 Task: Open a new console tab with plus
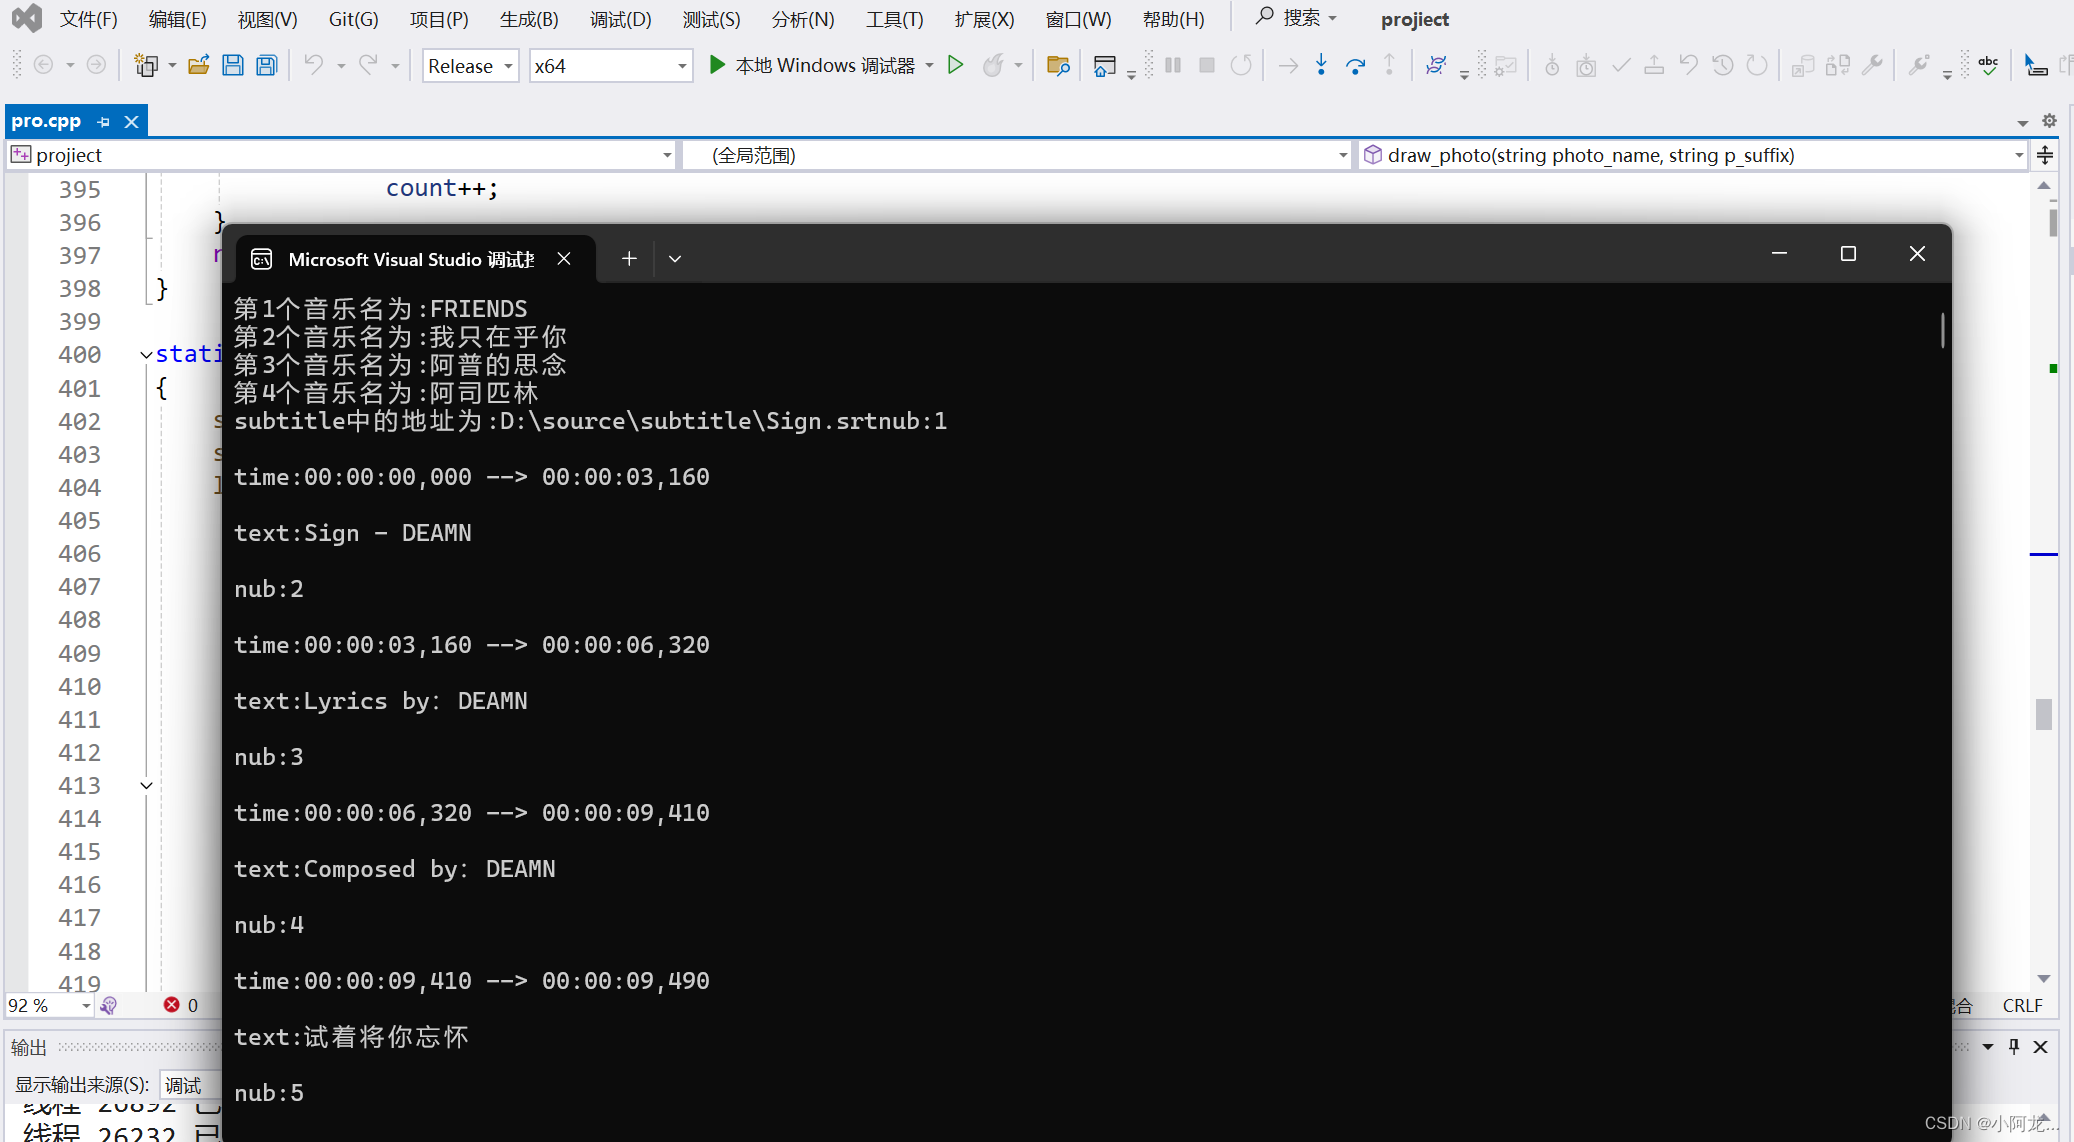629,259
